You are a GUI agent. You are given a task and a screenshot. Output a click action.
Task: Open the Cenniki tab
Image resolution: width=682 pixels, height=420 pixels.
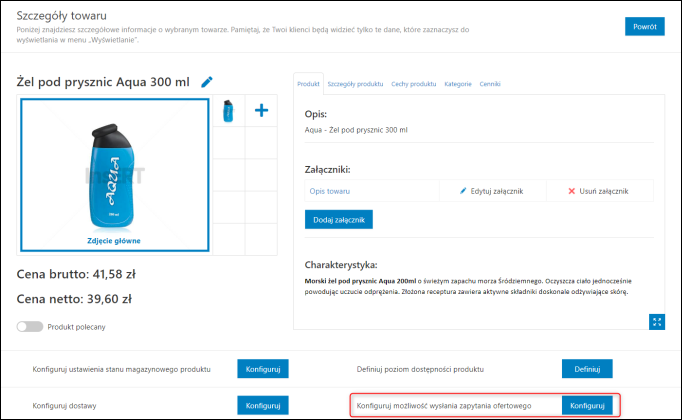click(x=490, y=84)
